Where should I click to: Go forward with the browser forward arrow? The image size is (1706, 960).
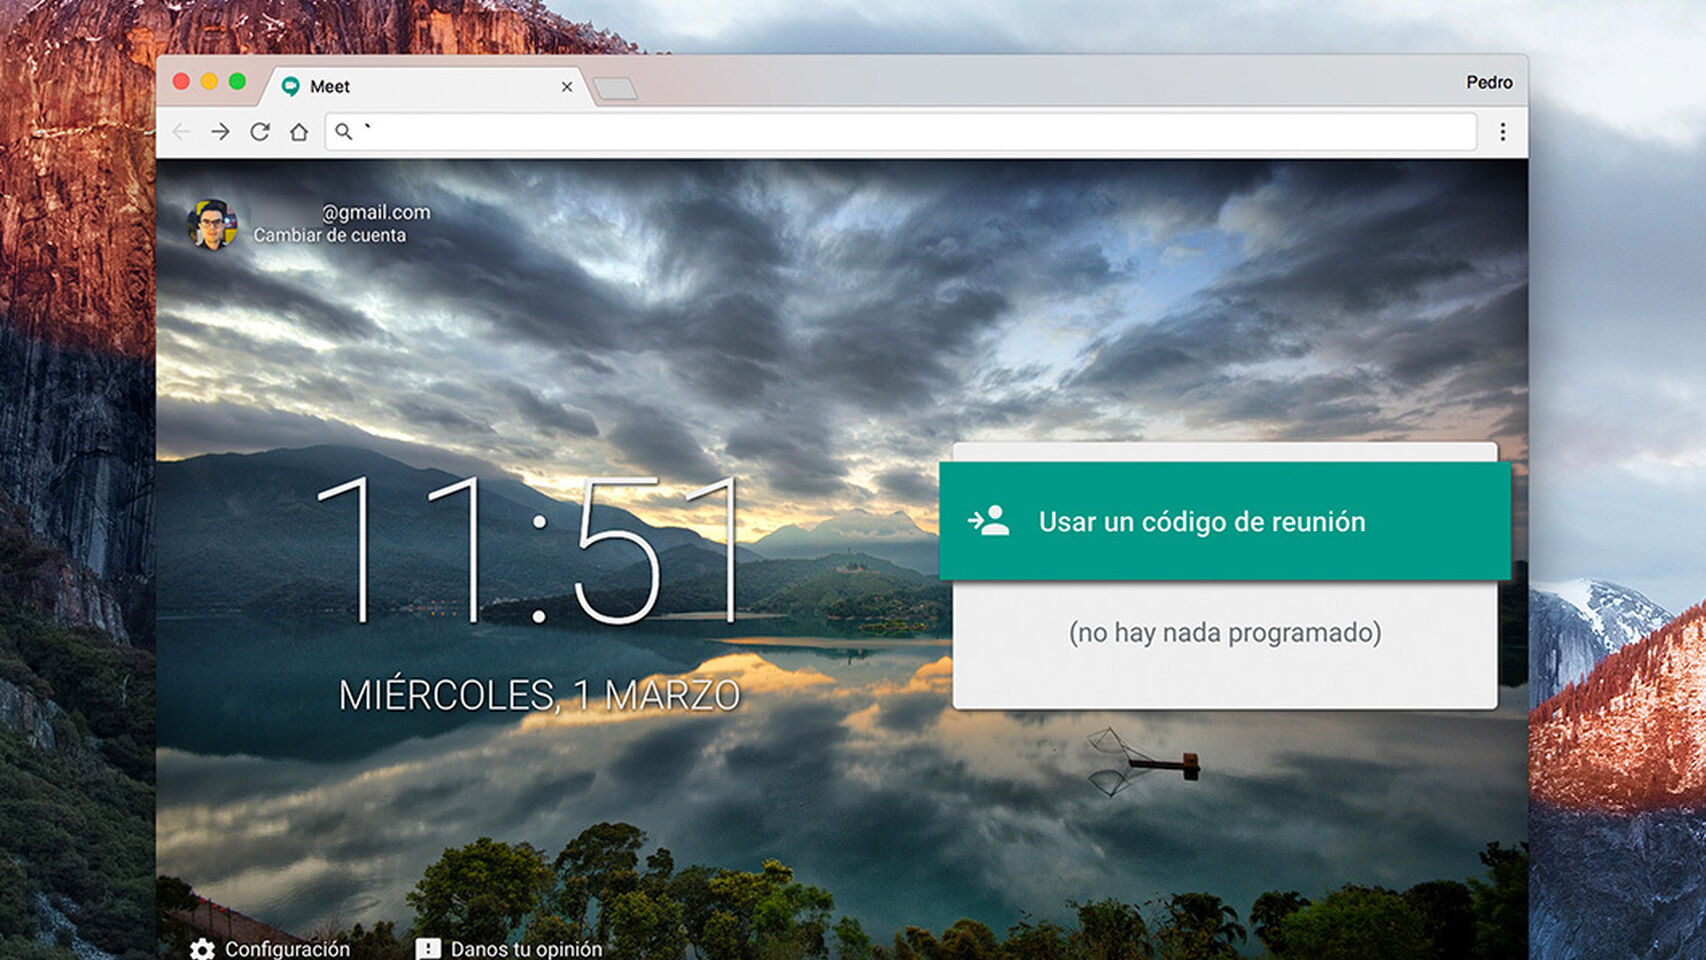[220, 132]
